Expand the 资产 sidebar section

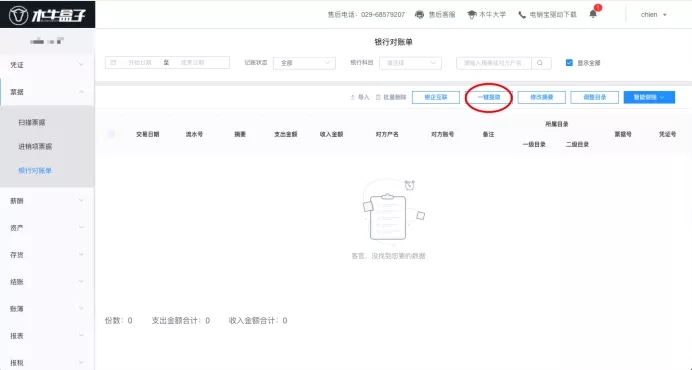[47, 228]
